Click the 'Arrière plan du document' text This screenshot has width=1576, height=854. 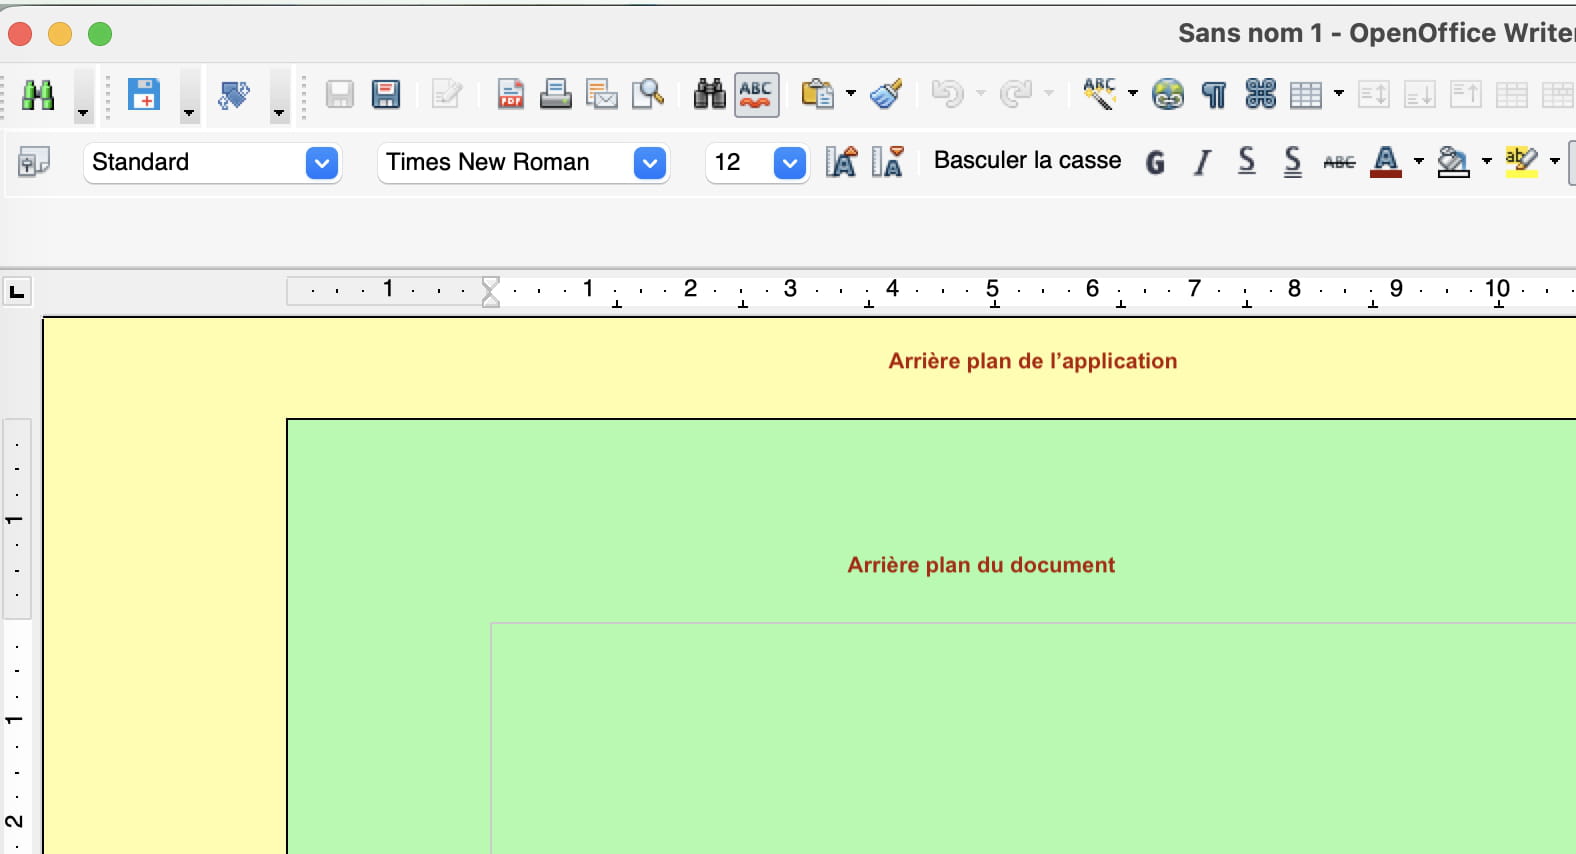(x=981, y=565)
